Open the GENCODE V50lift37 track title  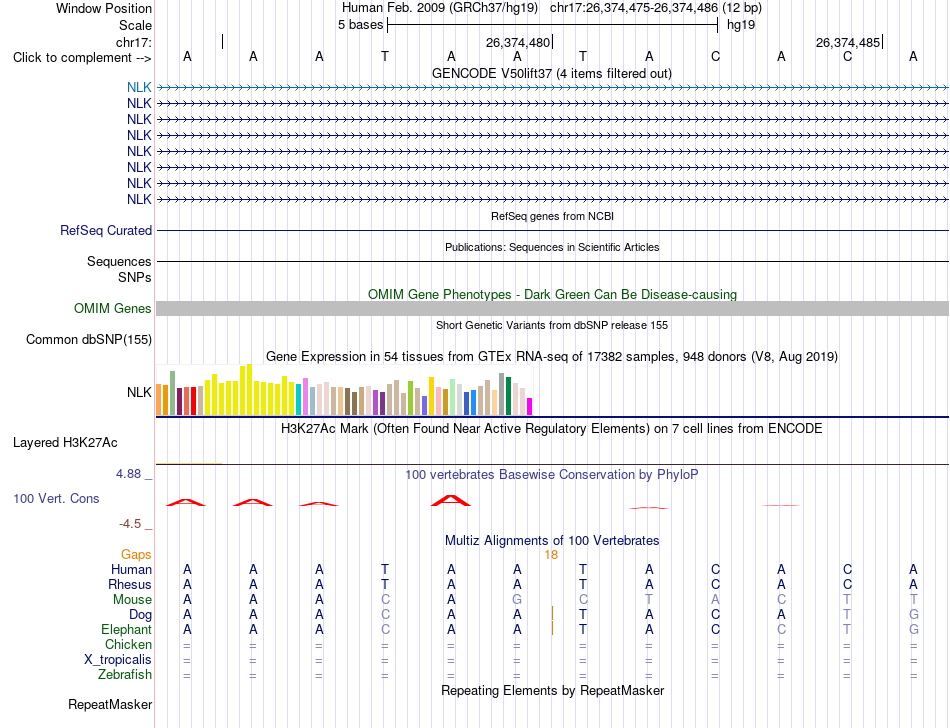tap(551, 73)
